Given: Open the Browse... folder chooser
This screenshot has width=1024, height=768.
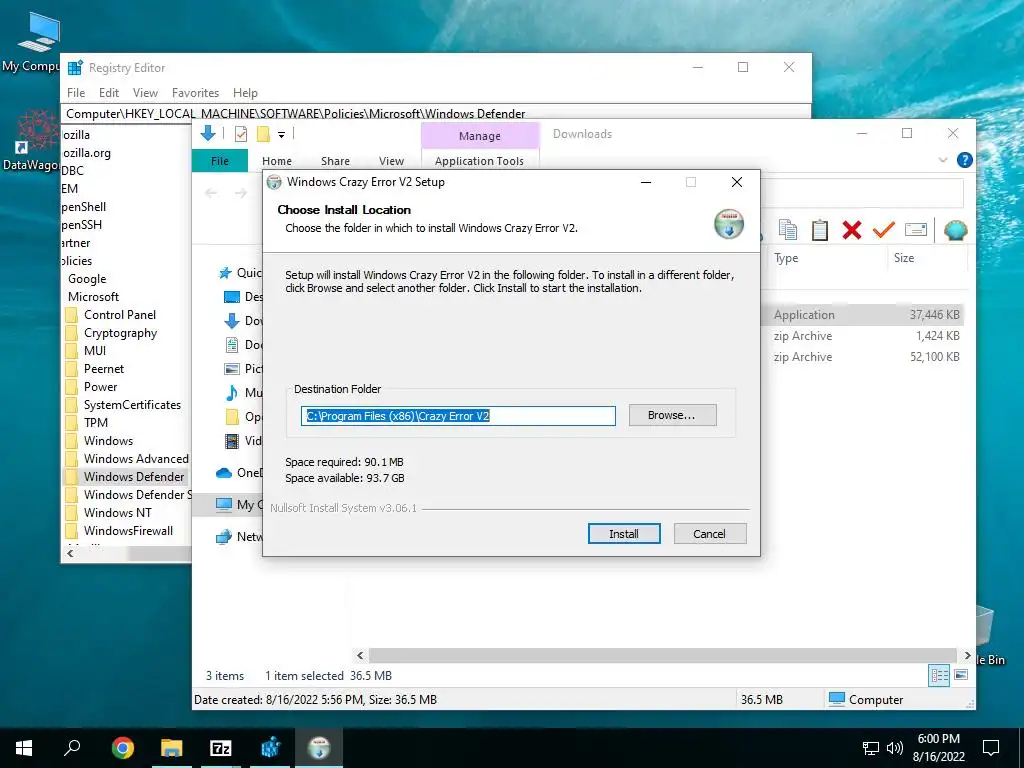Looking at the screenshot, I should point(672,415).
